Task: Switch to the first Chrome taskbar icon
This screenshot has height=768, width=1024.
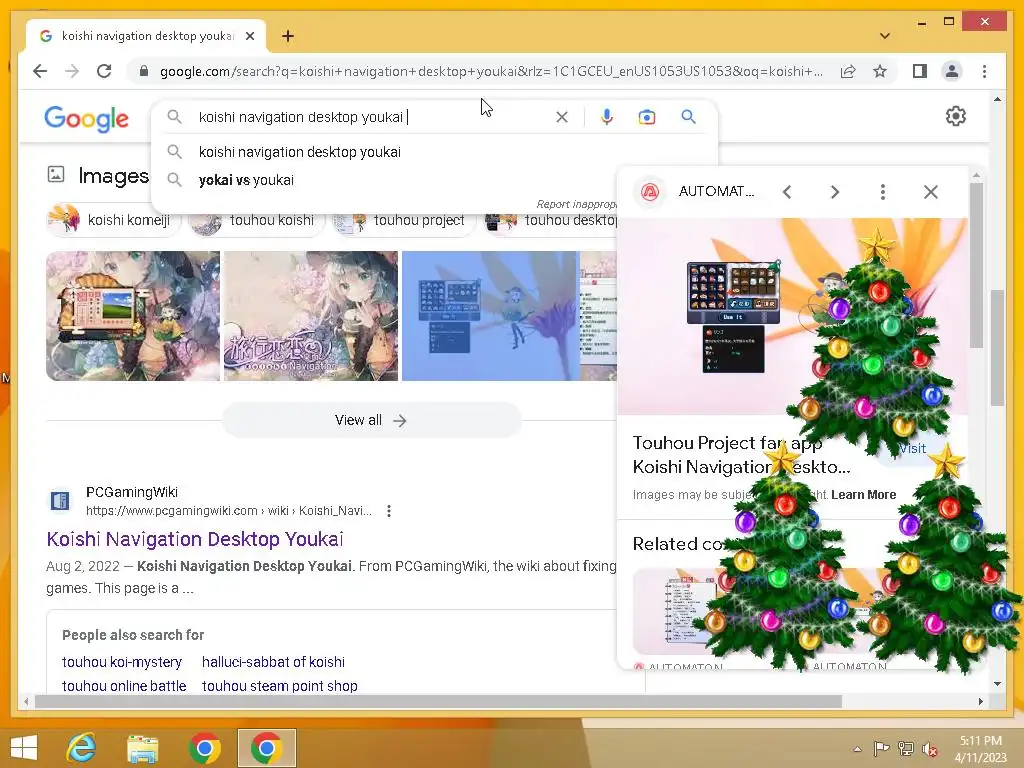Action: 204,748
